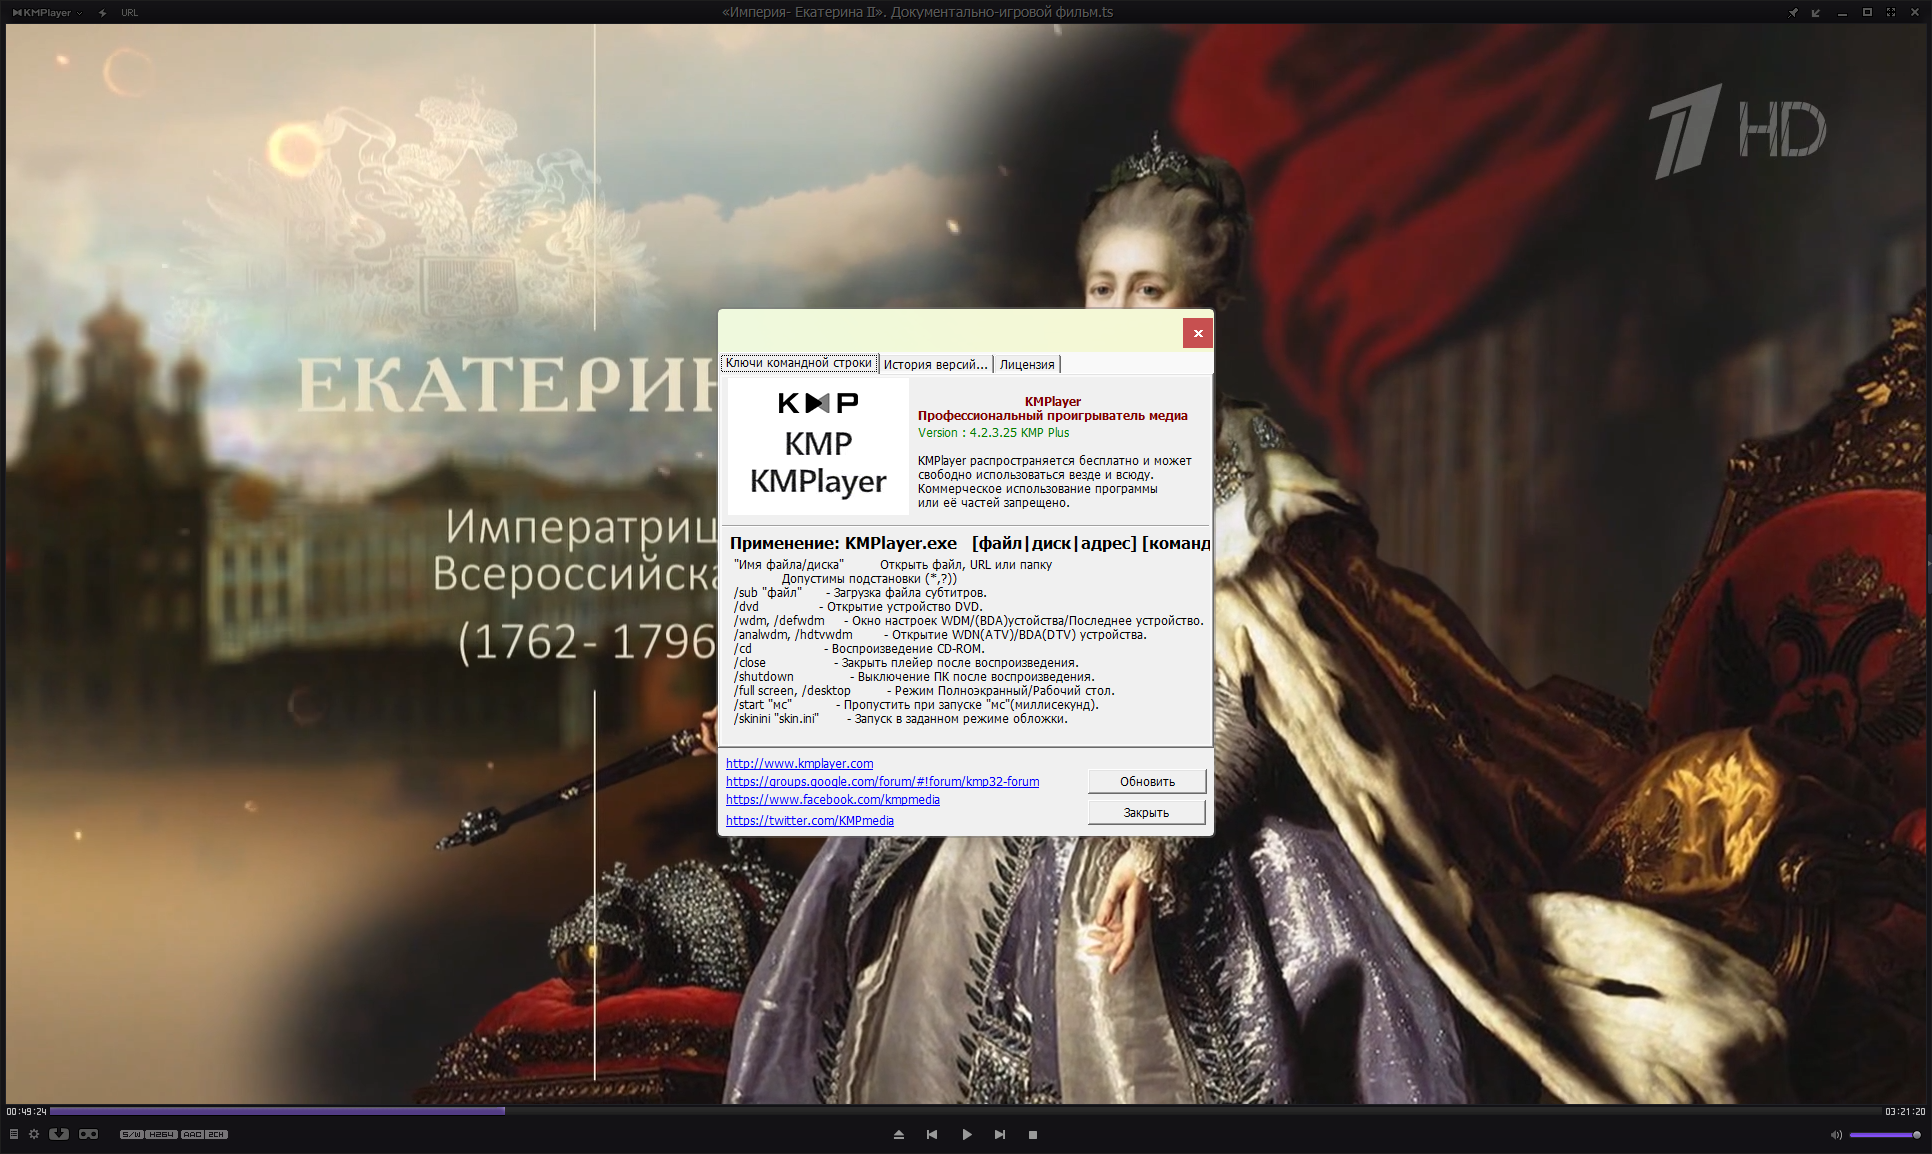Viewport: 1932px width, 1154px height.
Task: Click the minimize-to-tray arrow icon
Action: [1816, 13]
